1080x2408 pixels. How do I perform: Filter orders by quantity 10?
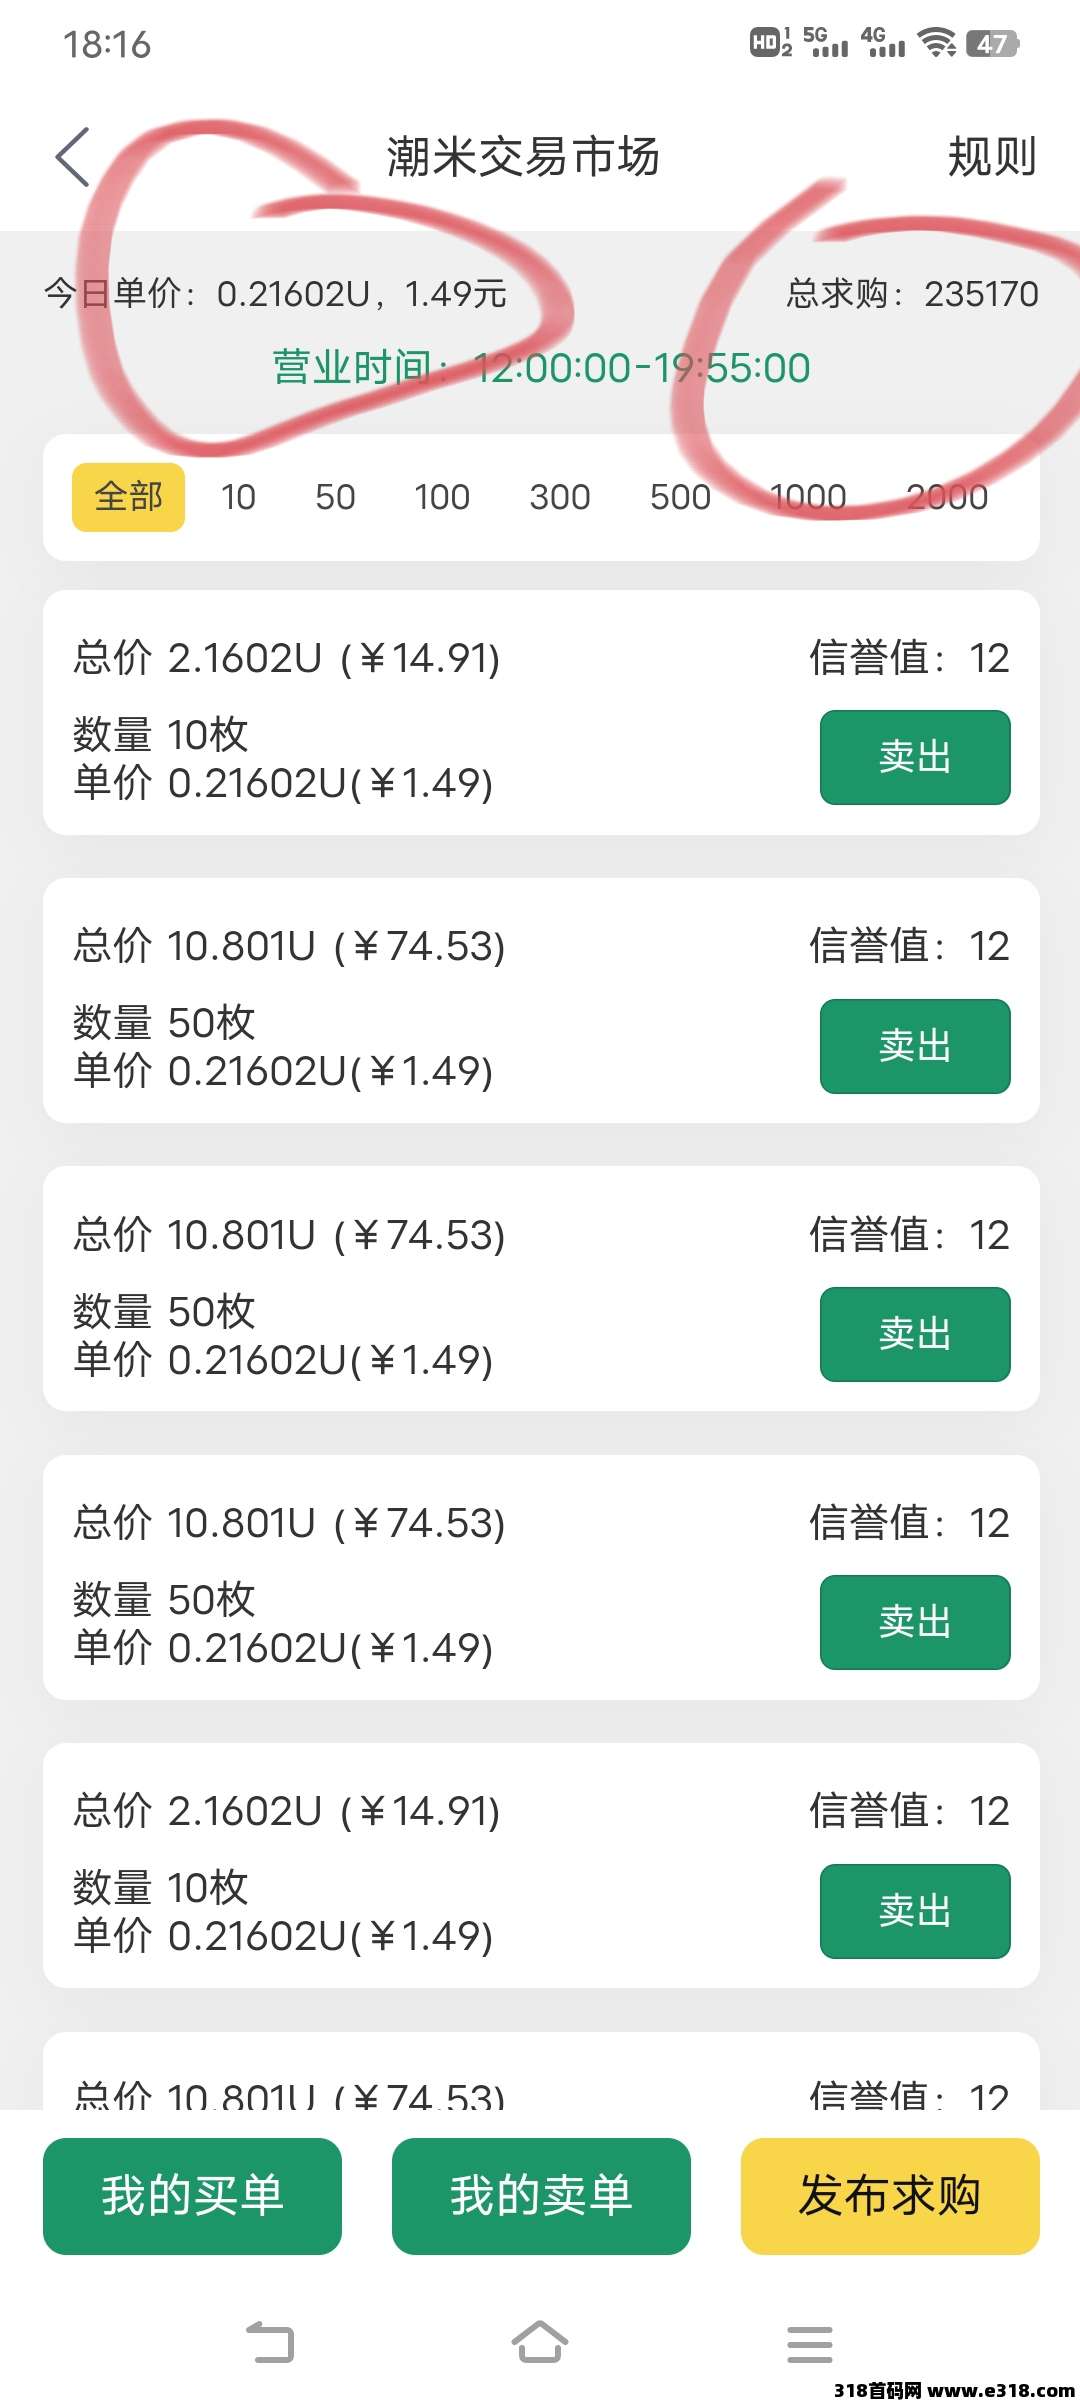click(x=238, y=497)
